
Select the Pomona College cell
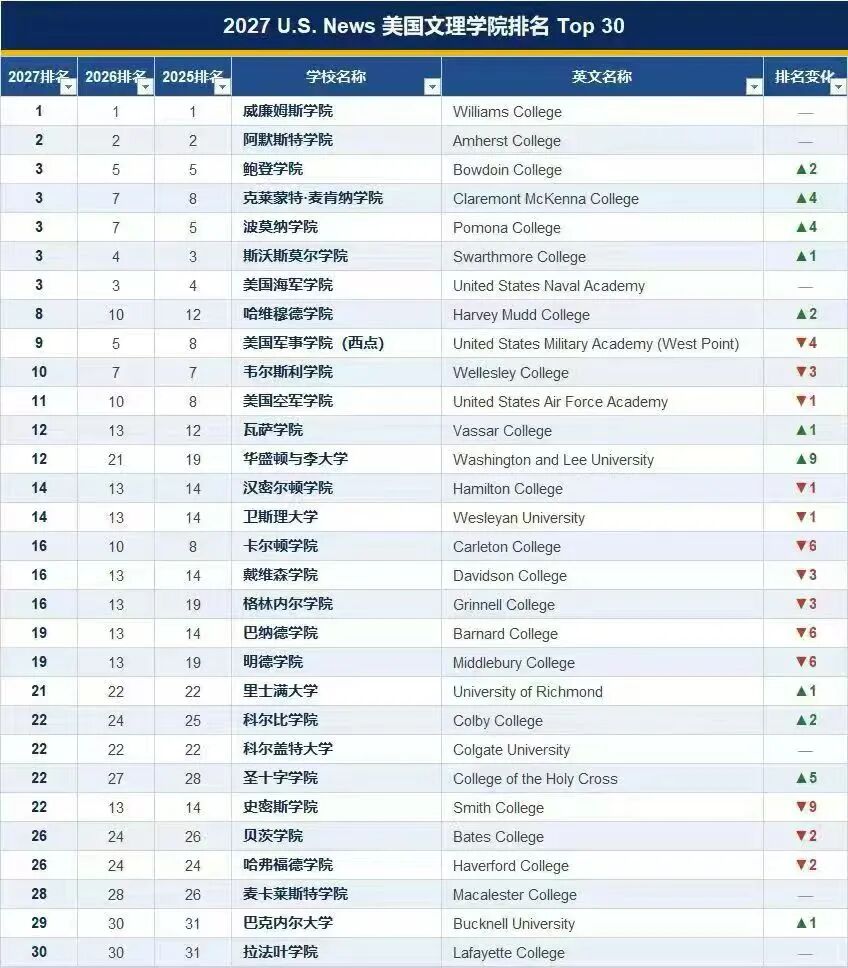[602, 228]
